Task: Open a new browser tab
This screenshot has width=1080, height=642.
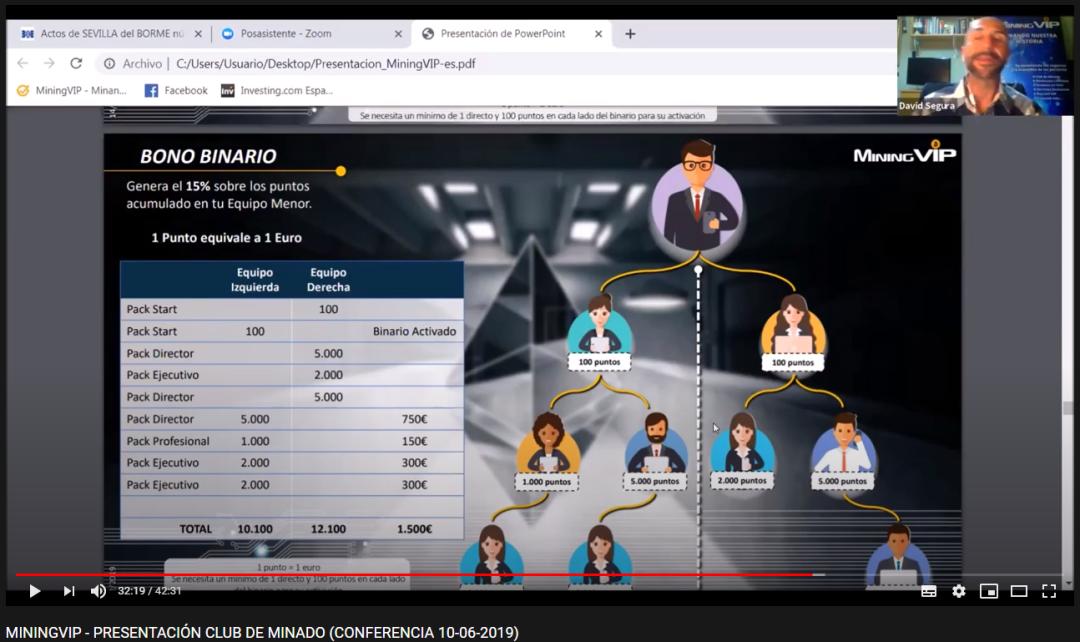Action: [x=630, y=34]
